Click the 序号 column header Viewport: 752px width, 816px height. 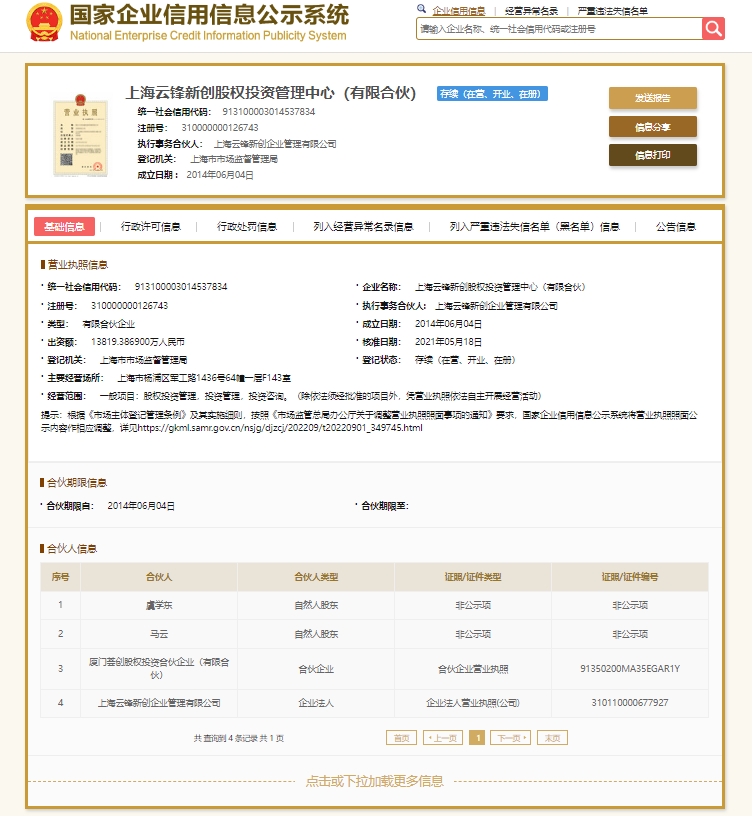coord(60,577)
